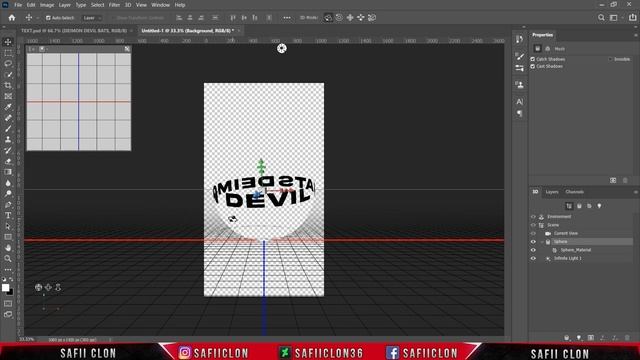640x360 pixels.
Task: Select the Eraser tool
Action: tap(8, 161)
